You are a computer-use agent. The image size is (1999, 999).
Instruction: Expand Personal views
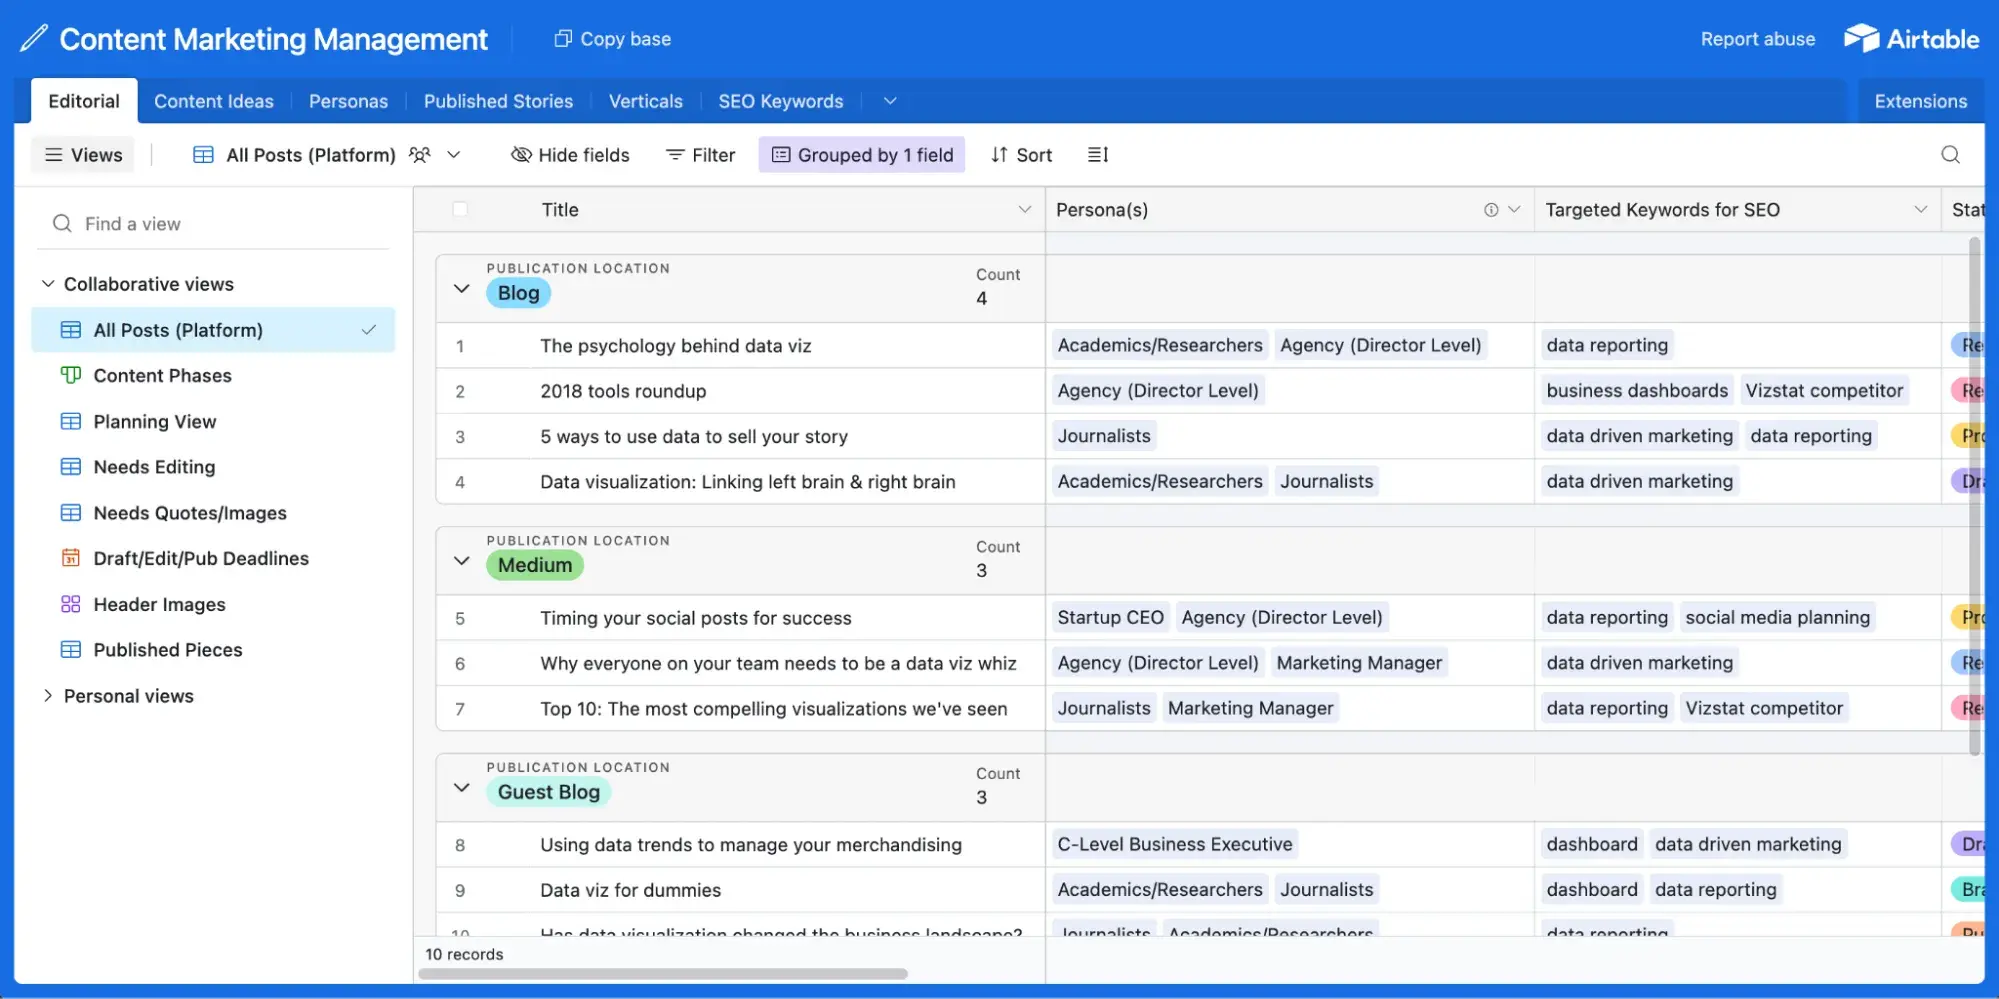point(47,695)
